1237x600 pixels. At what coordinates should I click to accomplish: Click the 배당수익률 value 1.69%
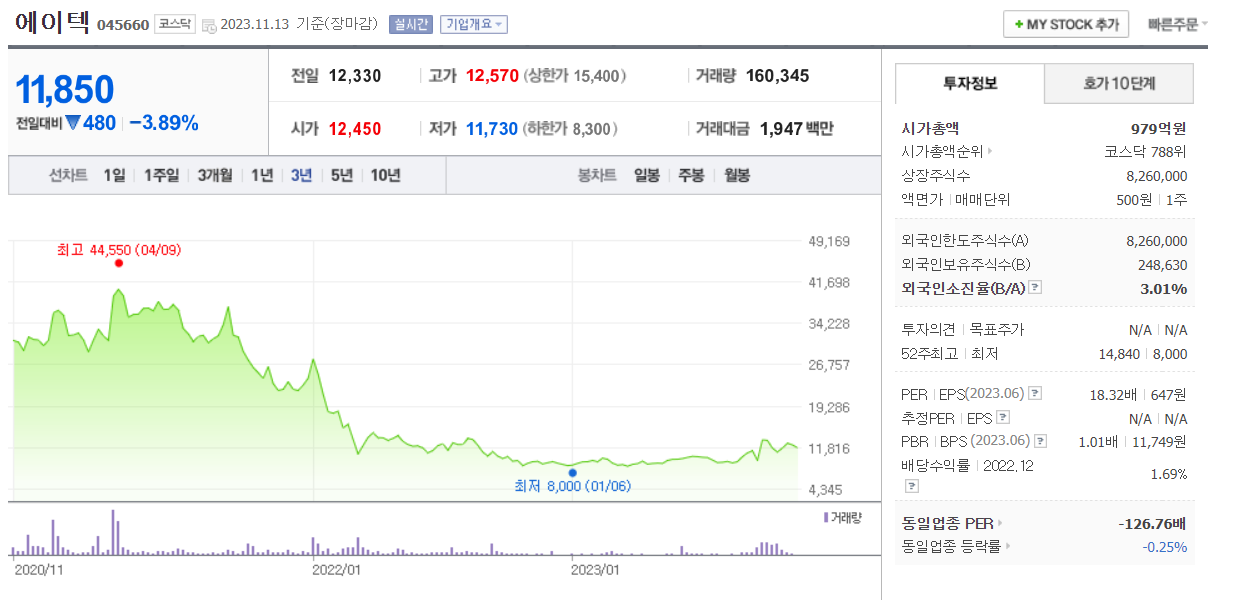tap(1169, 474)
